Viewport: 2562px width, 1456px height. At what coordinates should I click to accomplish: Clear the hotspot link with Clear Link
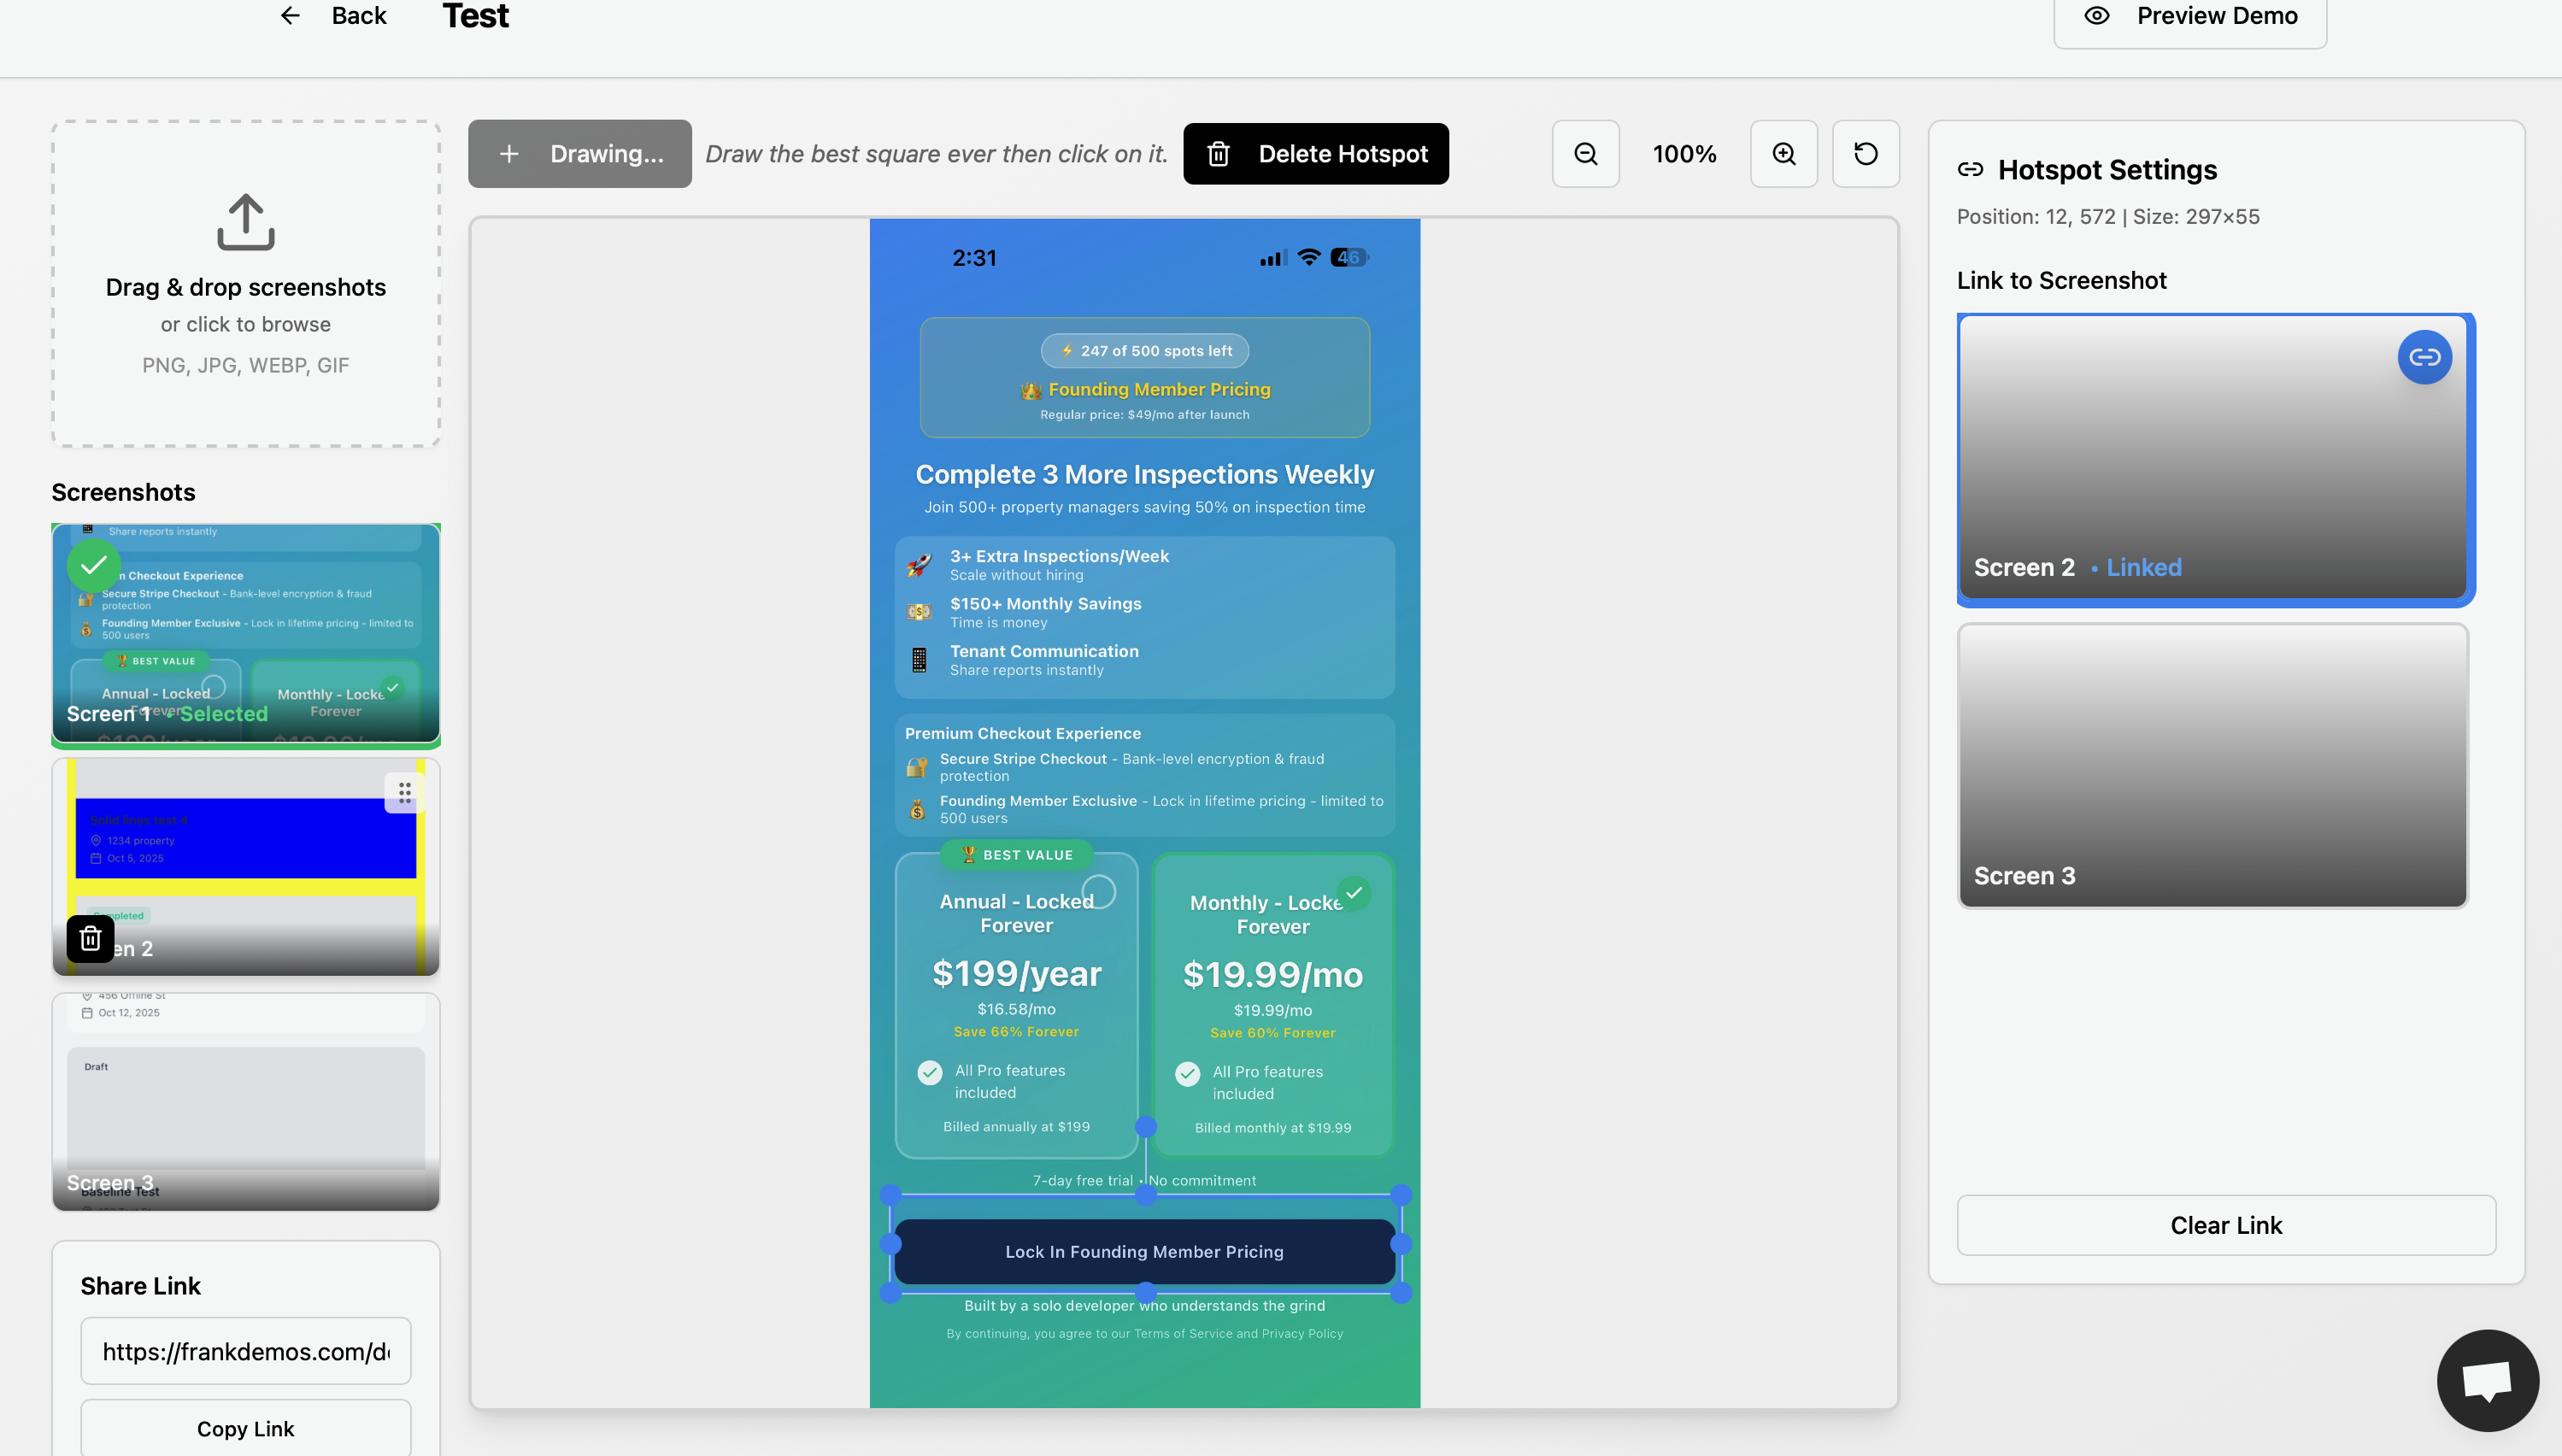[2225, 1225]
